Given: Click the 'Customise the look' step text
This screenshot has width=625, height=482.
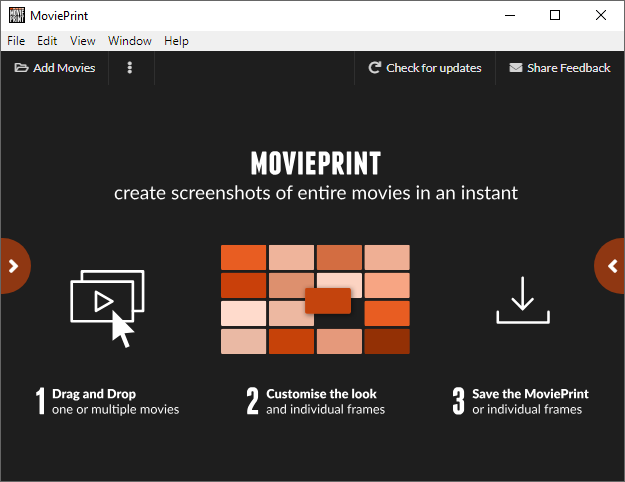Looking at the screenshot, I should pyautogui.click(x=321, y=393).
